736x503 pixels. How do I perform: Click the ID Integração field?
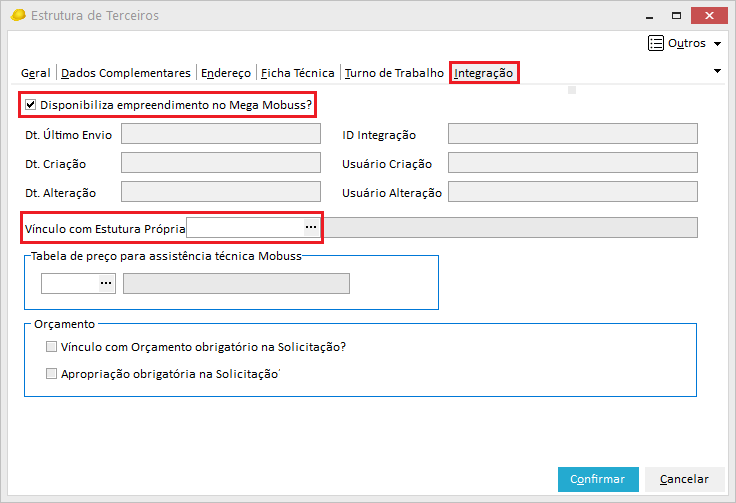tap(573, 134)
